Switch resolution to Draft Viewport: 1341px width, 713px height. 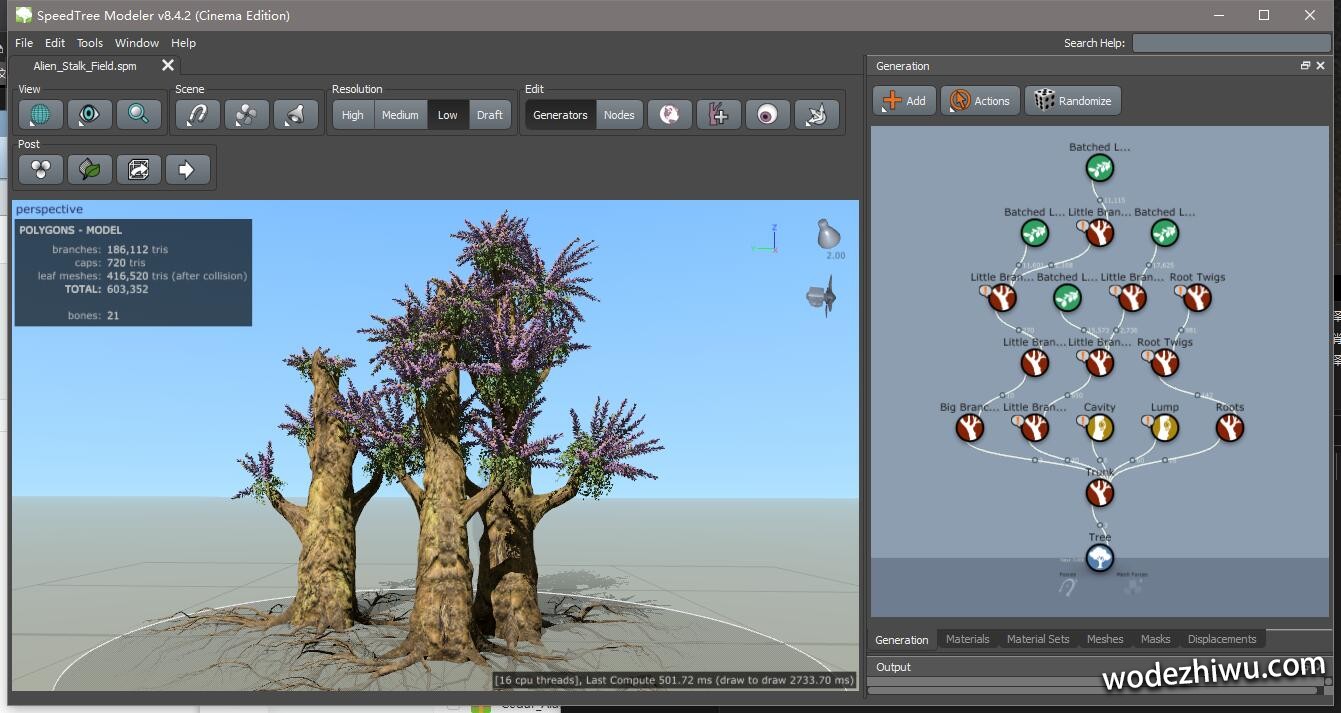point(490,115)
